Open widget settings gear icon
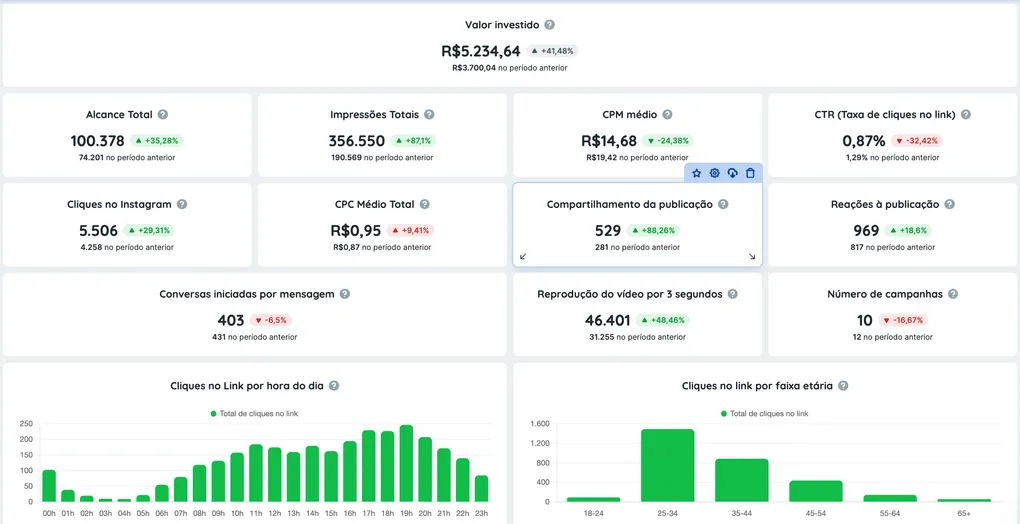Screen dimensions: 1020x524 (x=714, y=173)
